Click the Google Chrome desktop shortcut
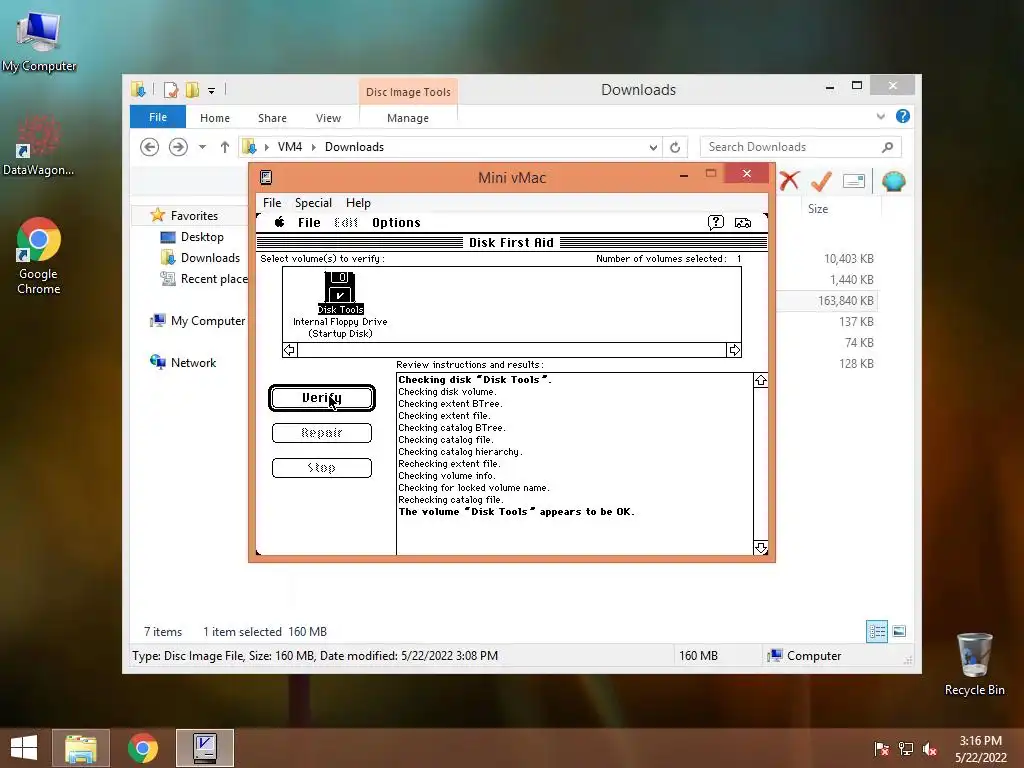Screen dimensions: 1024x768 [x=39, y=256]
